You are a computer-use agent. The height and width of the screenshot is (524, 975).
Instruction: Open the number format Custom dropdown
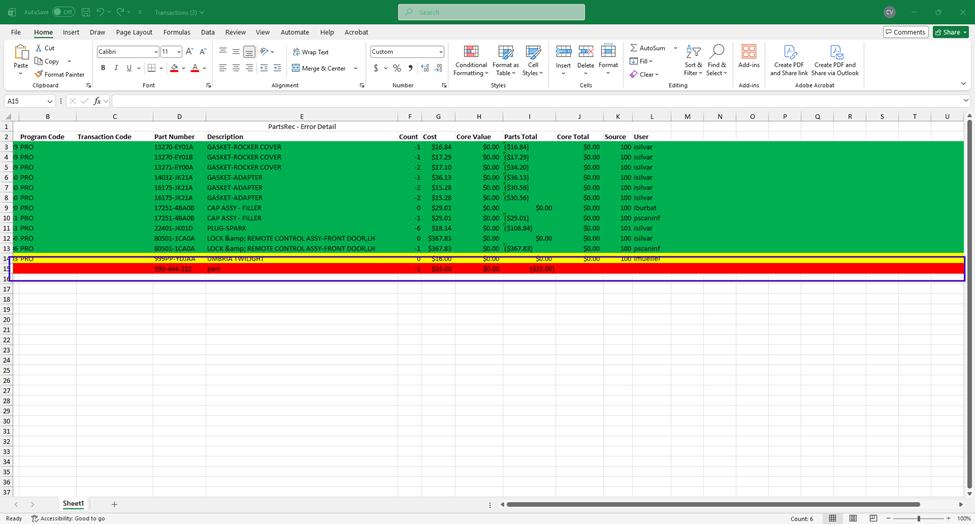(x=440, y=52)
